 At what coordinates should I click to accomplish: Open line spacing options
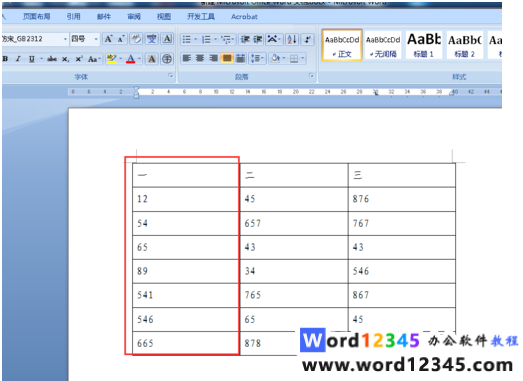257,59
